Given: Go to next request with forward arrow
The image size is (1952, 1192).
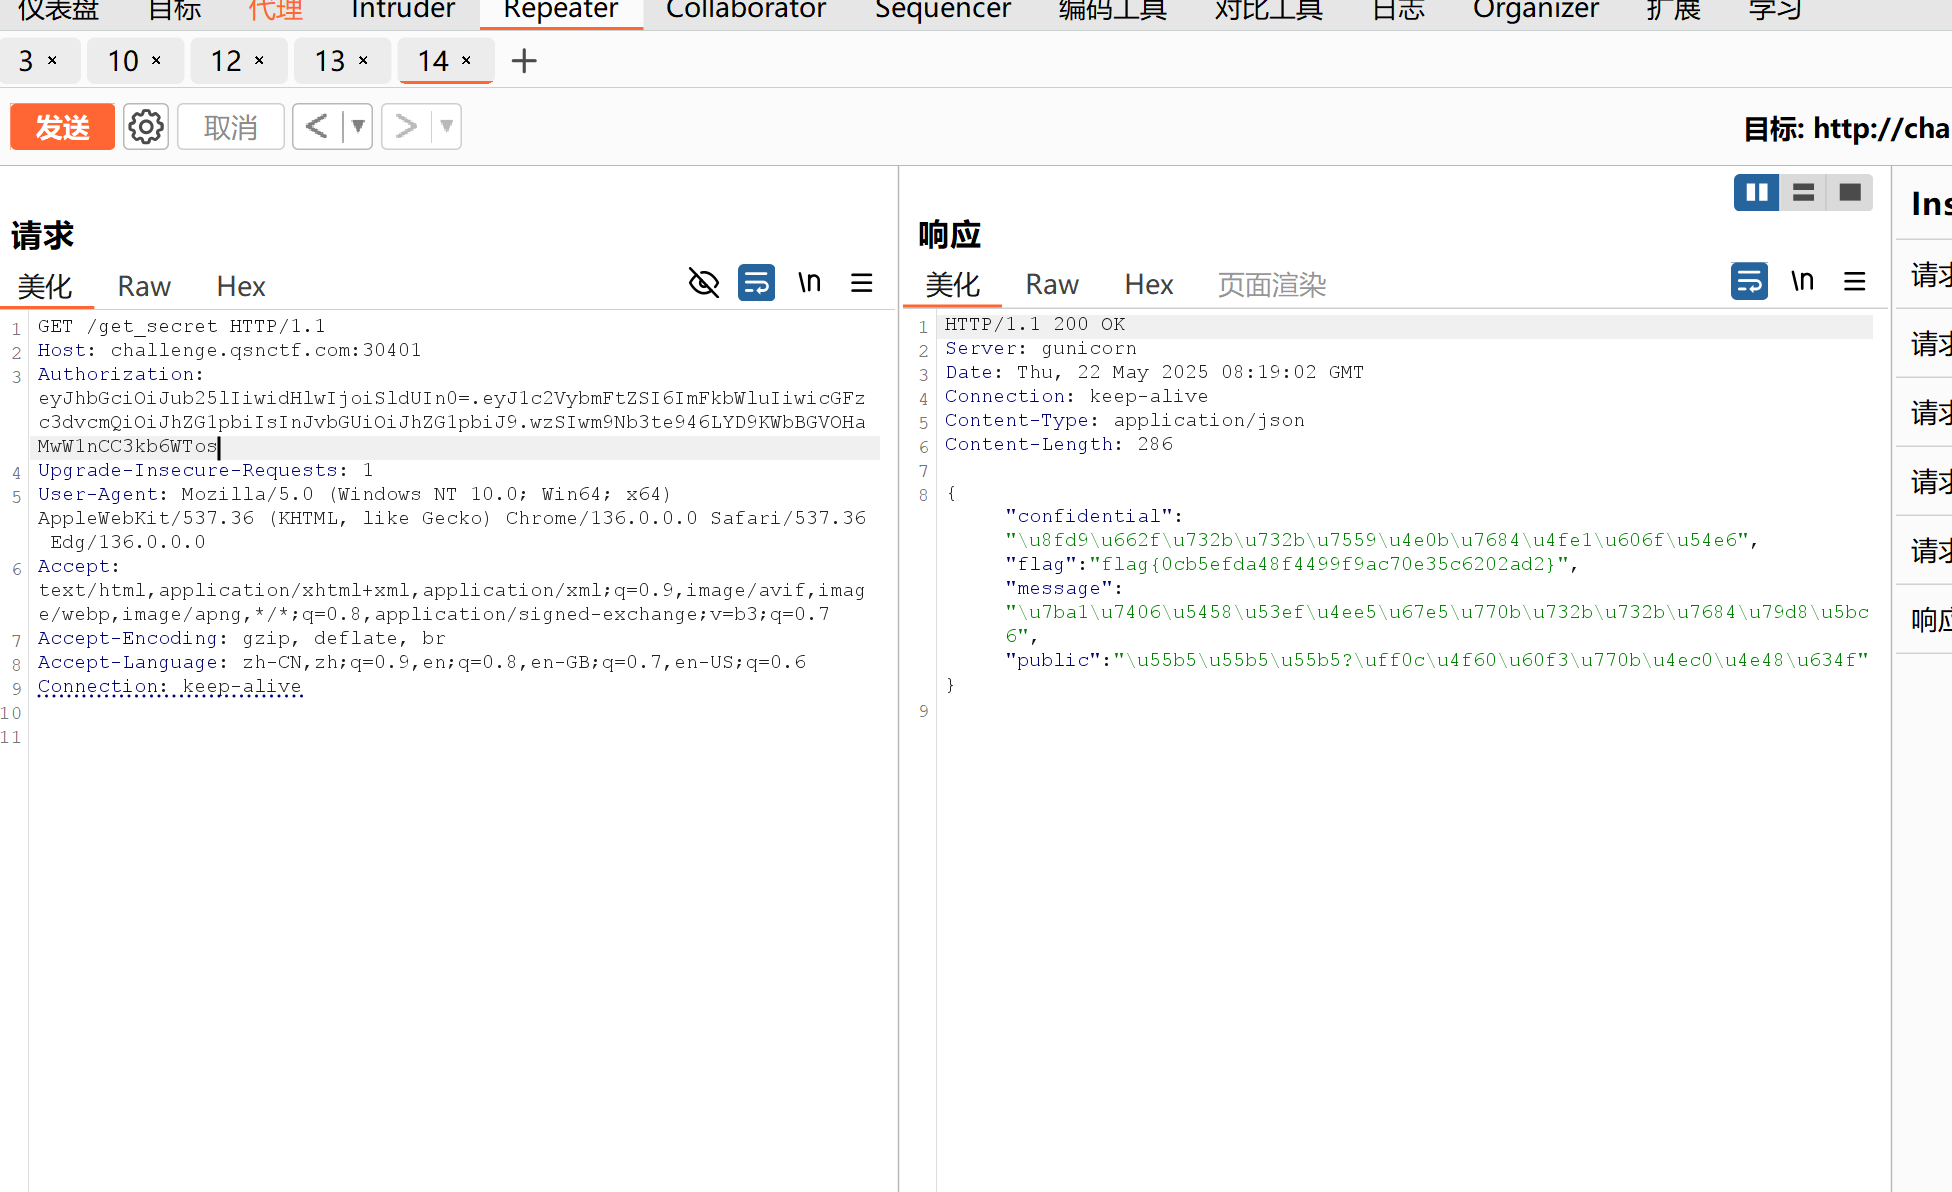Looking at the screenshot, I should (x=406, y=127).
